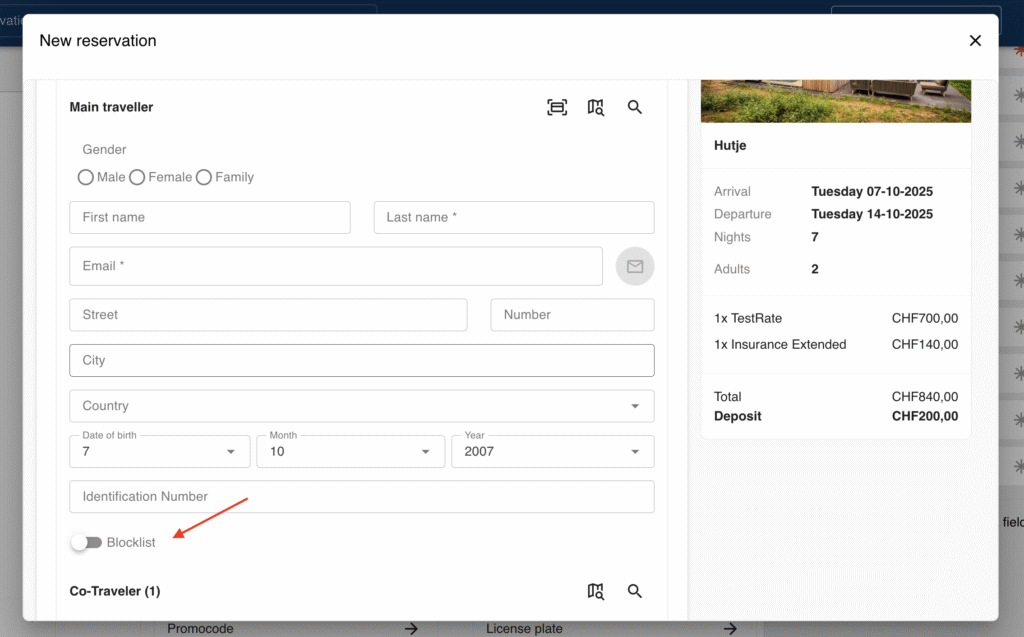Click the magnifier icon in Co-Traveler section
The height and width of the screenshot is (637, 1024).
coord(635,591)
